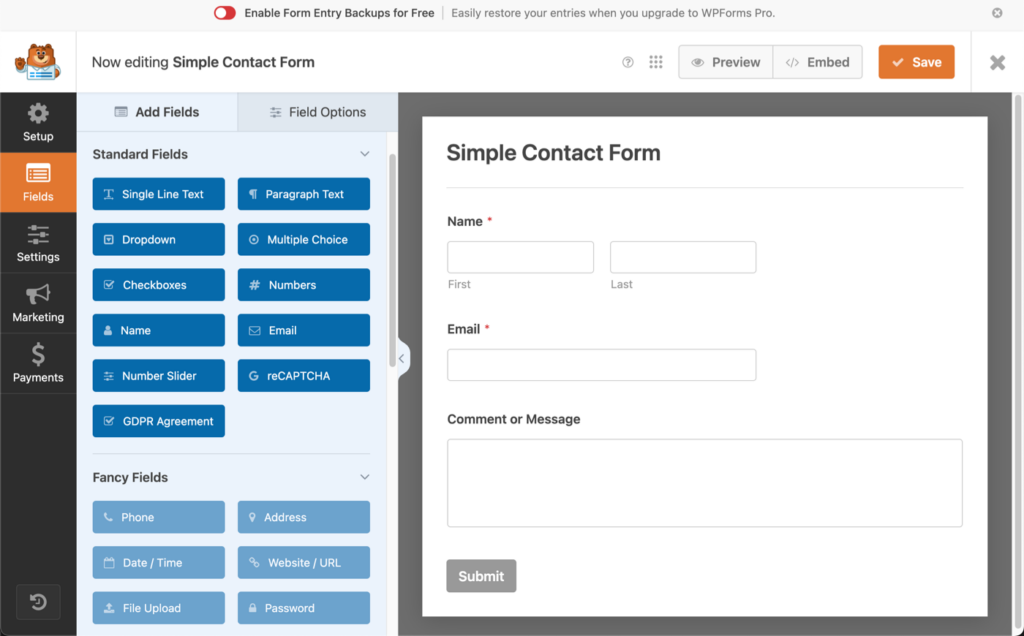Collapse the Fancy Fields section
1024x636 pixels.
[366, 477]
